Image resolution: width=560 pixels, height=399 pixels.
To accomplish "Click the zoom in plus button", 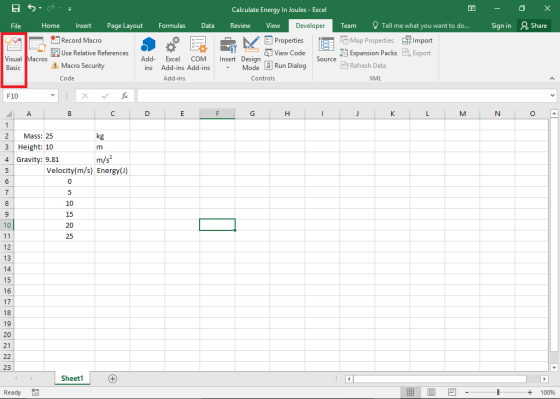I will pyautogui.click(x=530, y=392).
